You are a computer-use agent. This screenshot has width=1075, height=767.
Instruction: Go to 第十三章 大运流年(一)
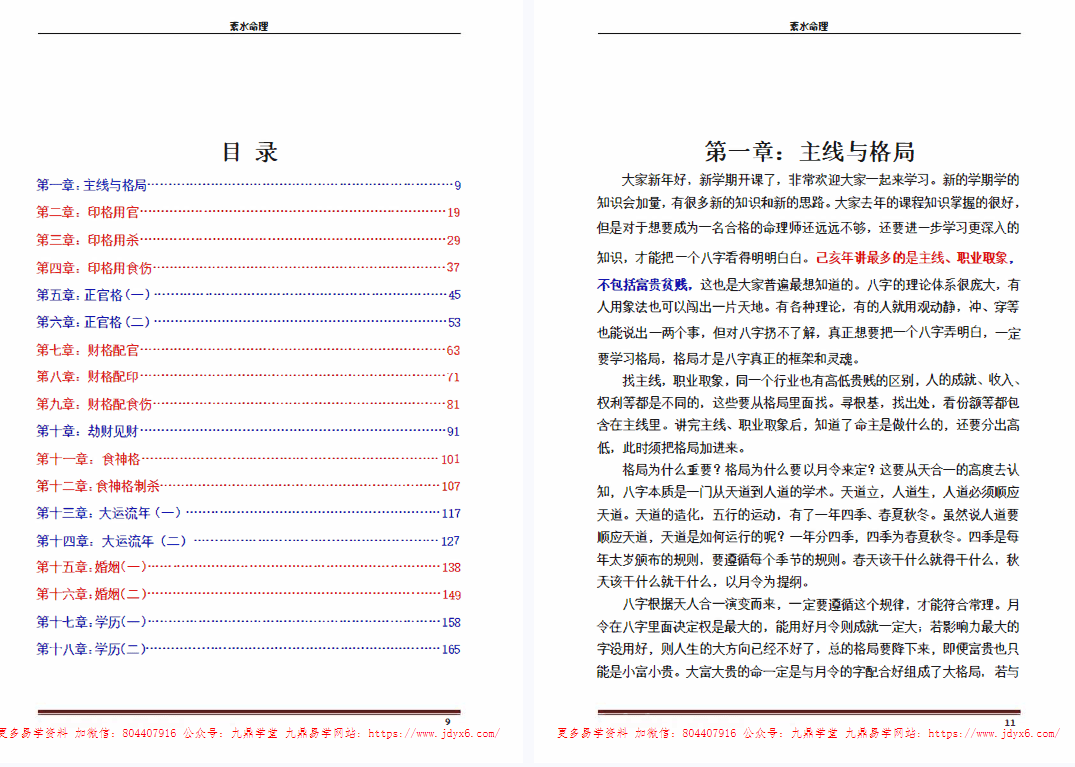[x=109, y=513]
